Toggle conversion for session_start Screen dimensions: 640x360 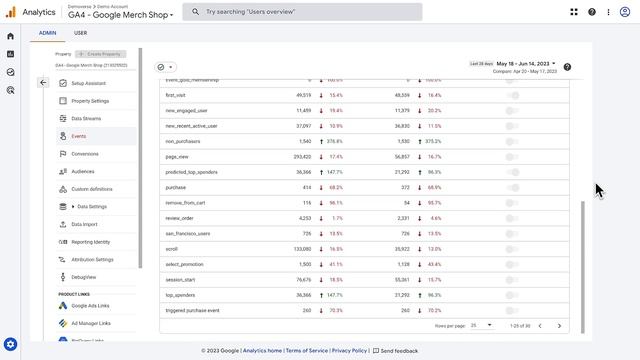[512, 280]
